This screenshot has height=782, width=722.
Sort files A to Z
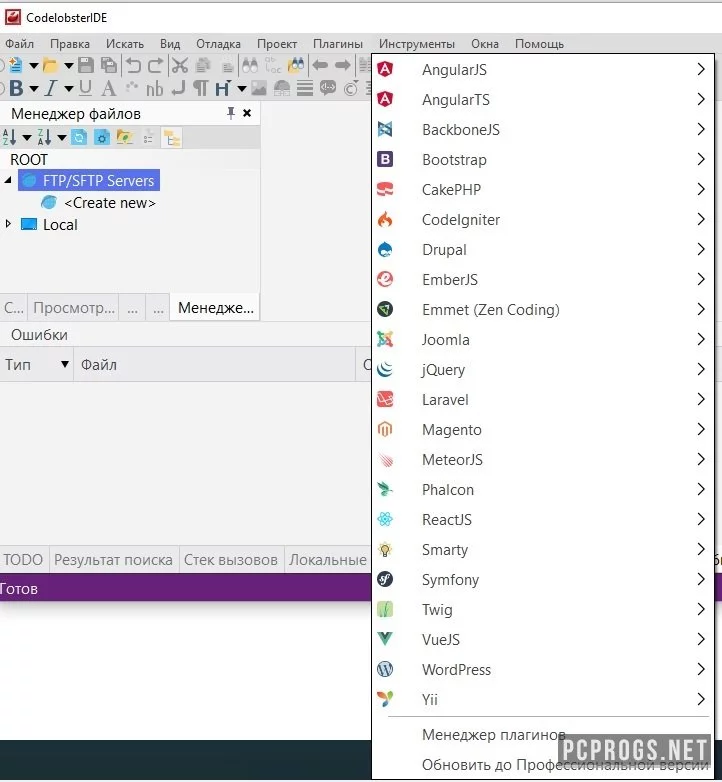coord(9,137)
